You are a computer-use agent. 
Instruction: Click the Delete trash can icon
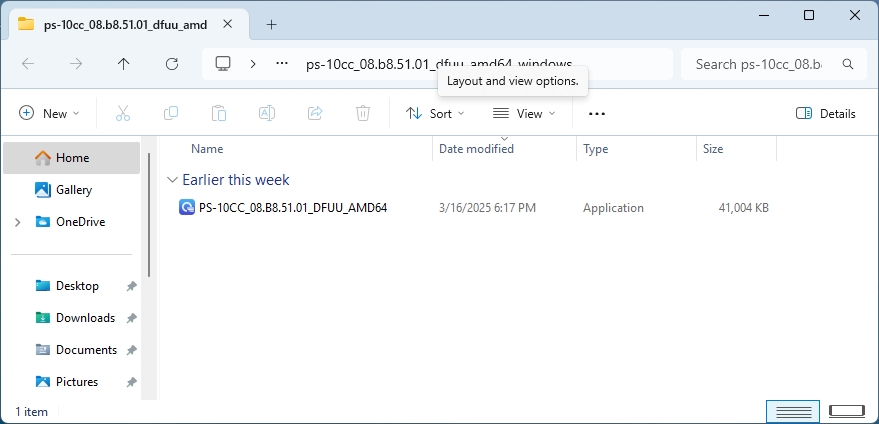[363, 113]
